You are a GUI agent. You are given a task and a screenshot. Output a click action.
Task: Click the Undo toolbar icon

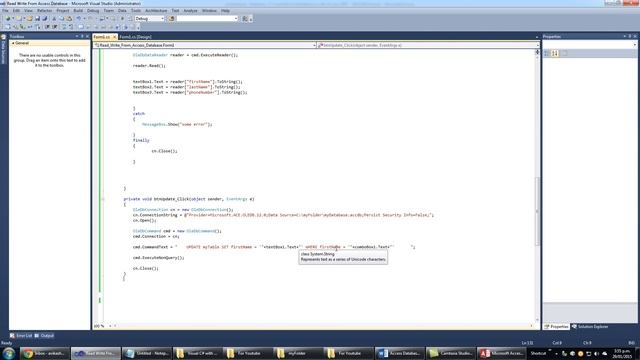pos(79,19)
